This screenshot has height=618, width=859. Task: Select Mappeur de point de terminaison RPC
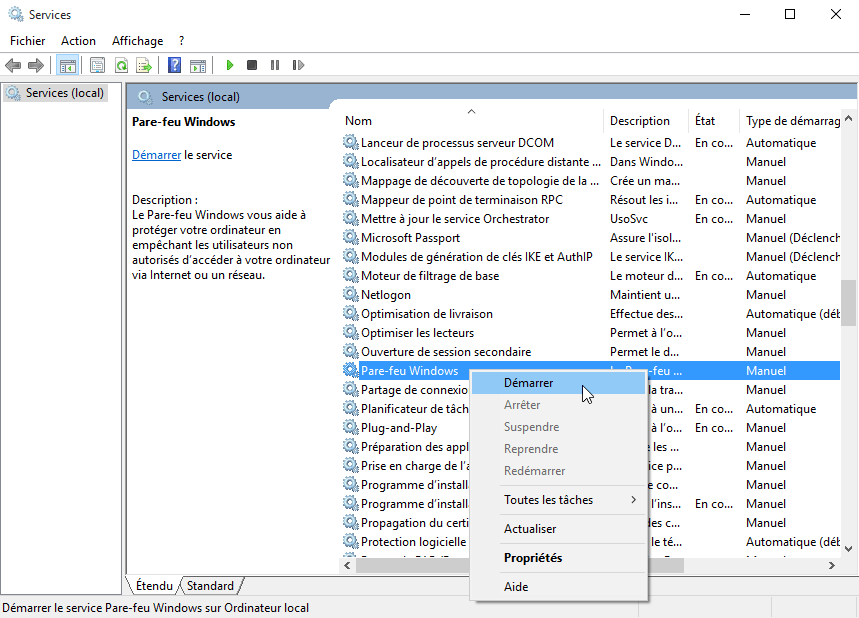tap(591, 200)
